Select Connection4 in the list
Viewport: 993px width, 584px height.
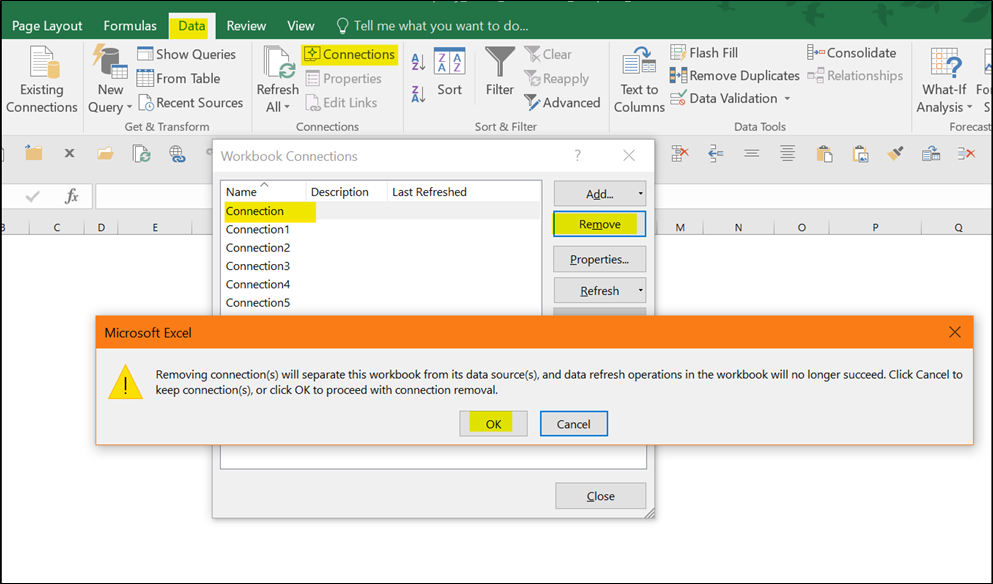(x=381, y=284)
